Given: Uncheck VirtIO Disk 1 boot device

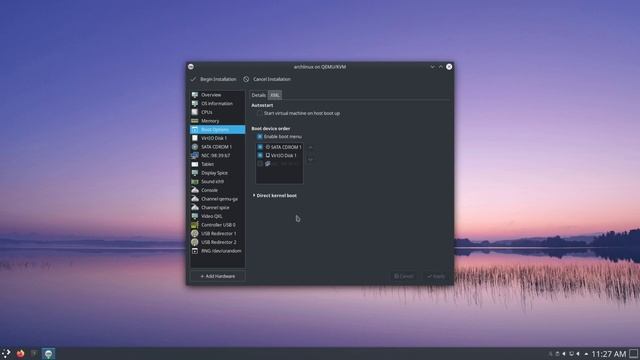Looking at the screenshot, I should pyautogui.click(x=260, y=156).
